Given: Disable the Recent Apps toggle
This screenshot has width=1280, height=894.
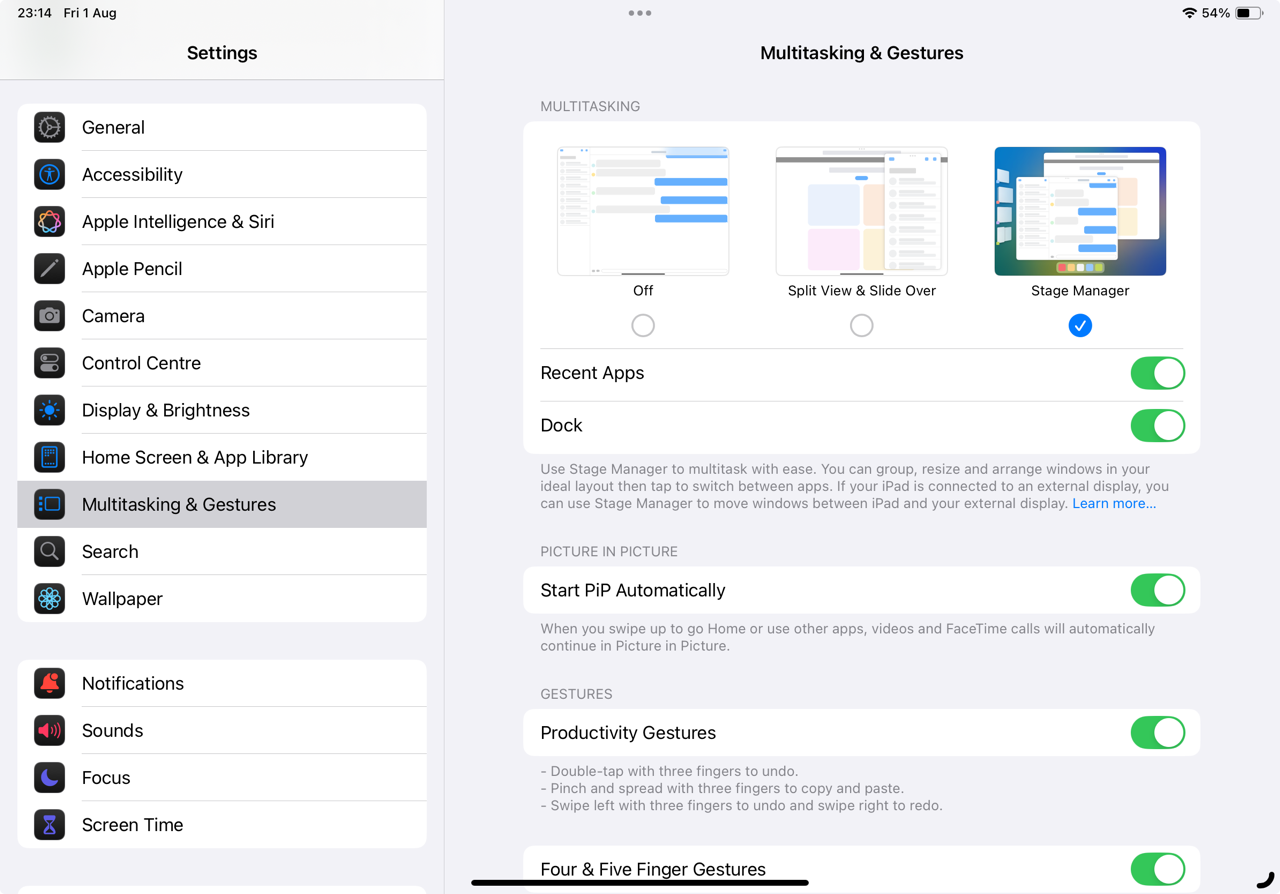Looking at the screenshot, I should [x=1157, y=373].
